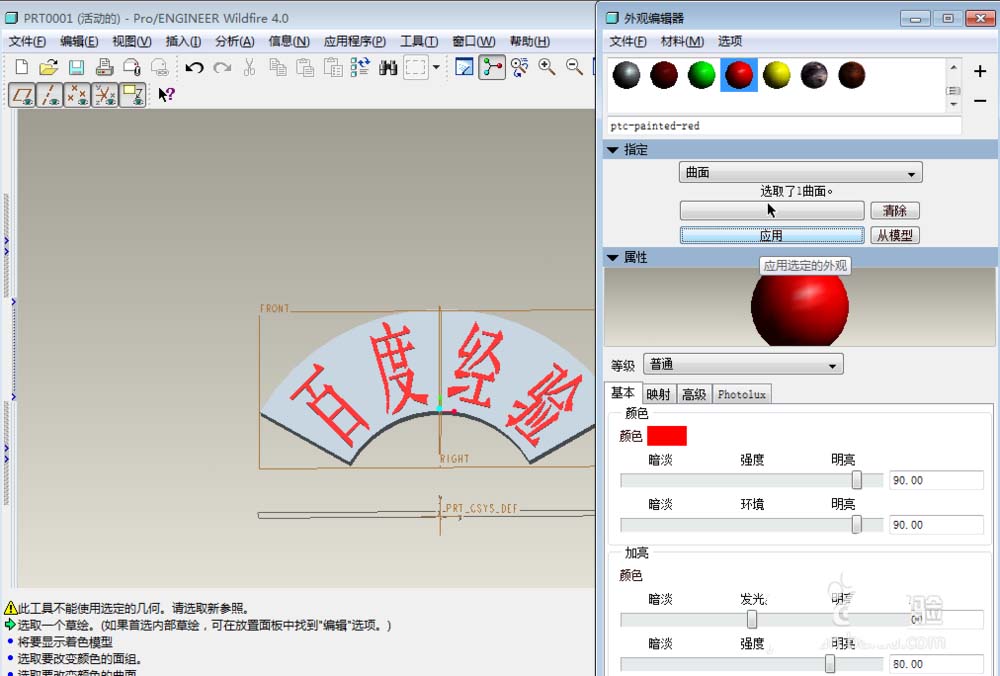Click the 从模型 button

tap(895, 235)
